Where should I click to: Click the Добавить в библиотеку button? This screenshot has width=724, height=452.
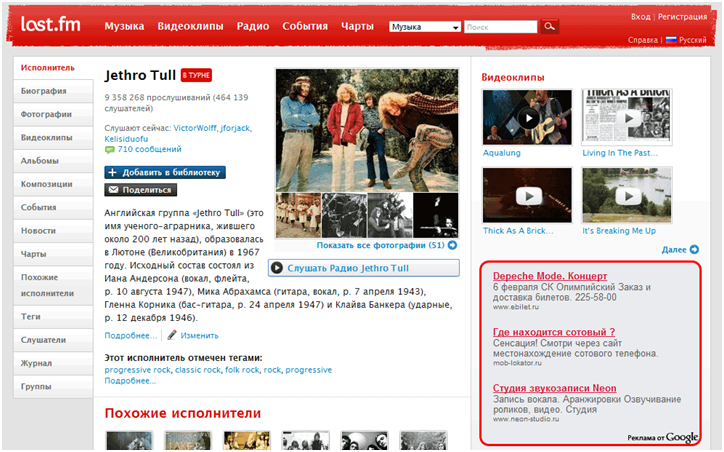click(165, 173)
